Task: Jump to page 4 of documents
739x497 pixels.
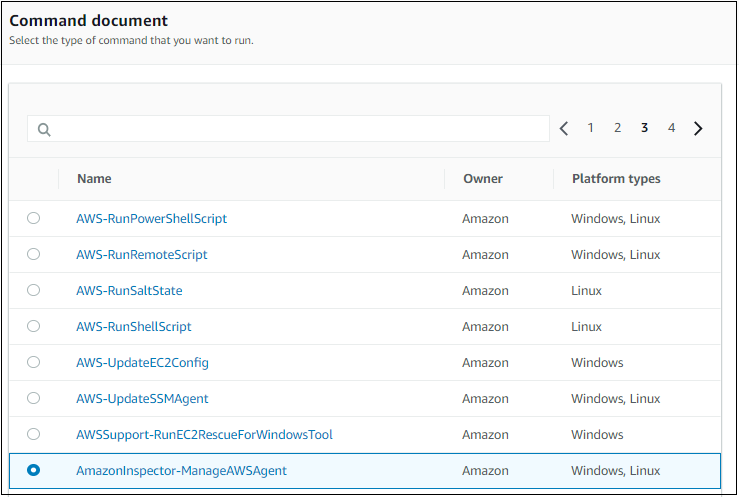Action: pos(672,128)
